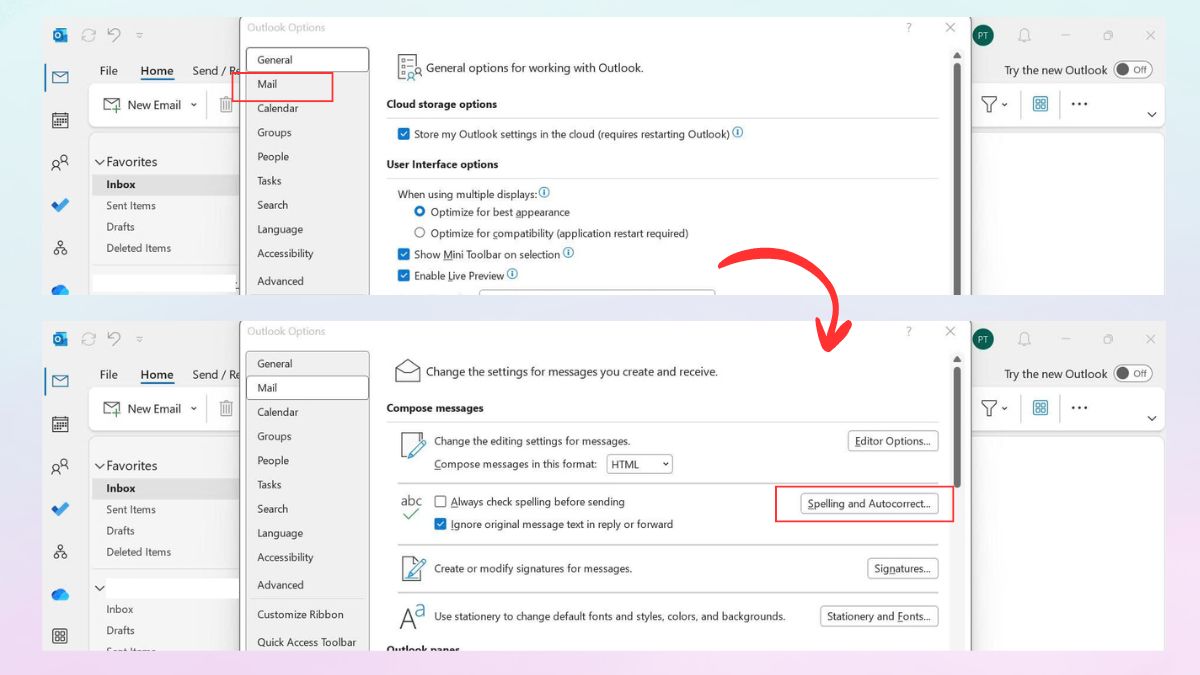Click PT avatar in lower screenshot
Image resolution: width=1200 pixels, height=675 pixels.
point(983,339)
